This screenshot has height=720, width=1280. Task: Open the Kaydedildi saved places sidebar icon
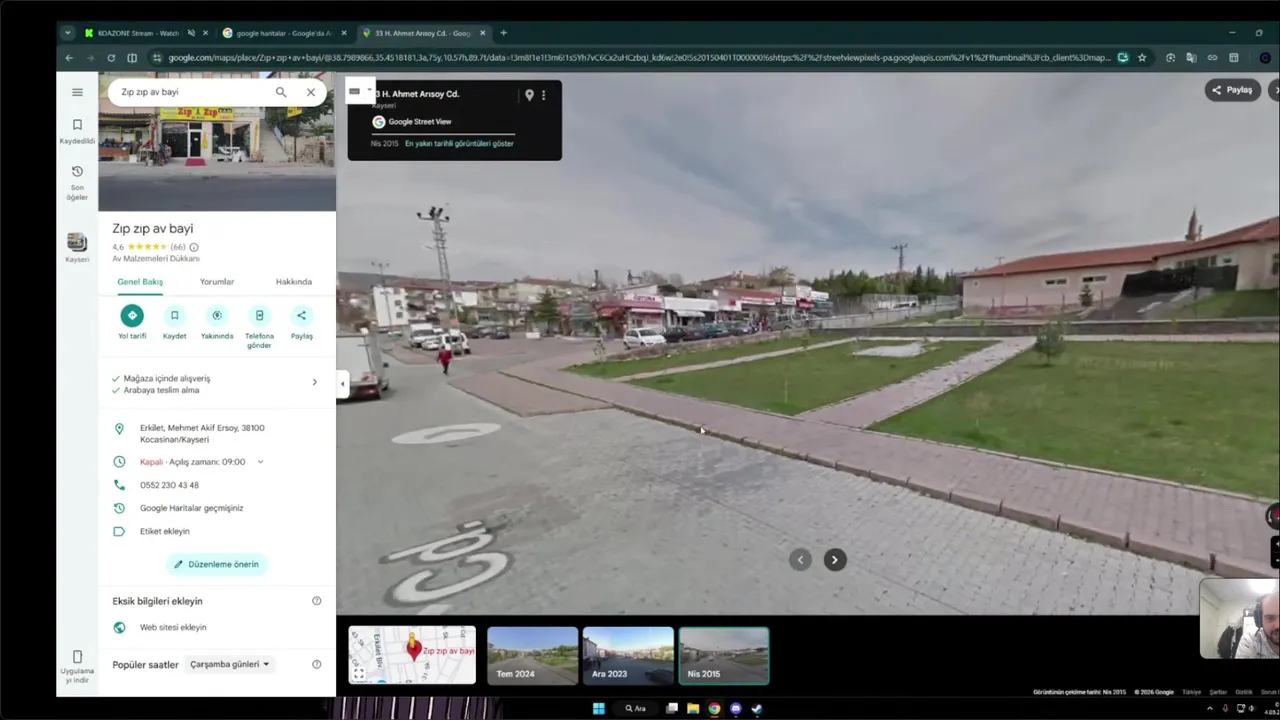coord(77,131)
